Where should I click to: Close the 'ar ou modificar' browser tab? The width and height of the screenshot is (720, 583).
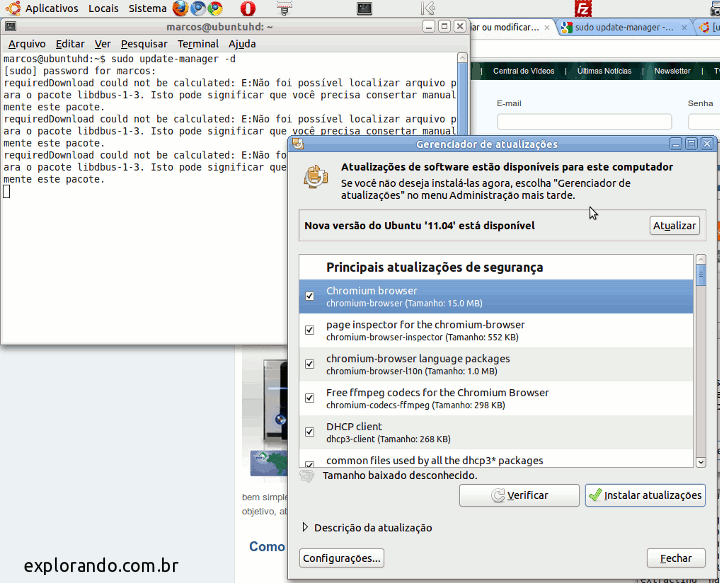[546, 28]
